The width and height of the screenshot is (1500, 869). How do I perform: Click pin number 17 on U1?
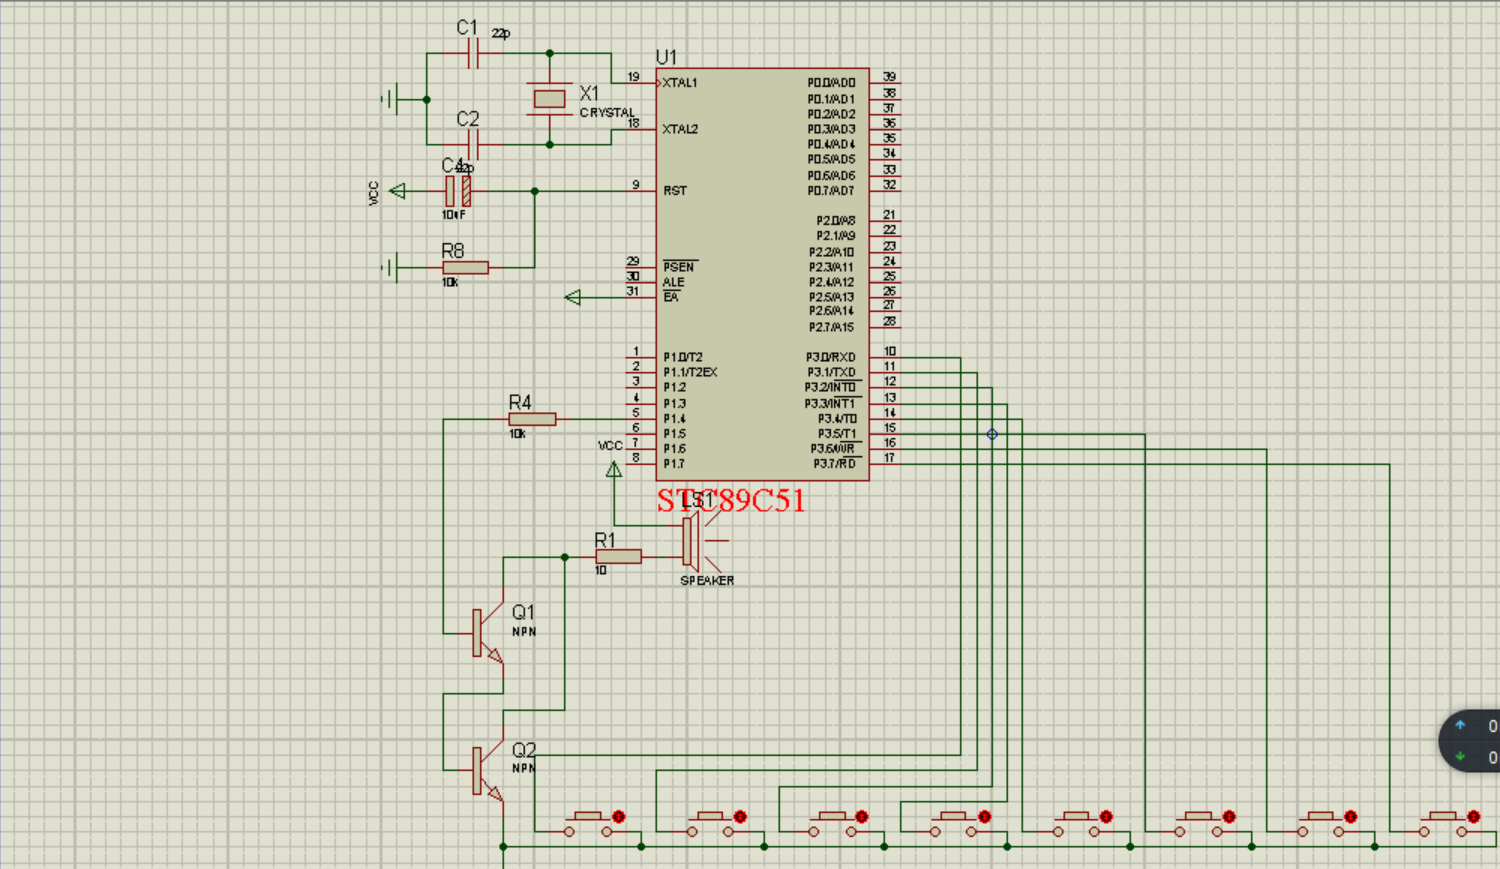(x=889, y=458)
